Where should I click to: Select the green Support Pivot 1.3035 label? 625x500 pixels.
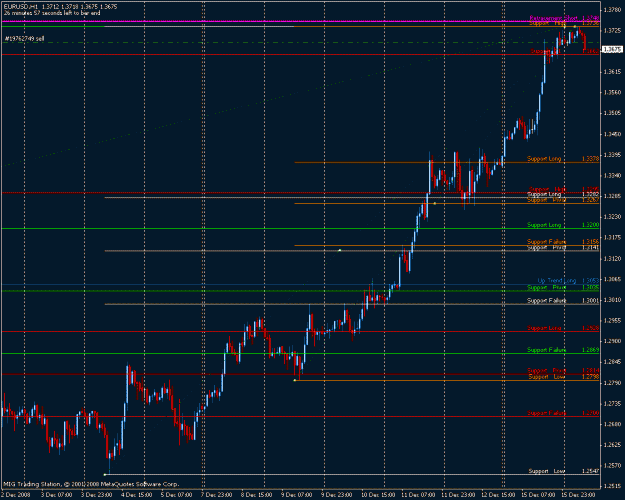point(563,287)
